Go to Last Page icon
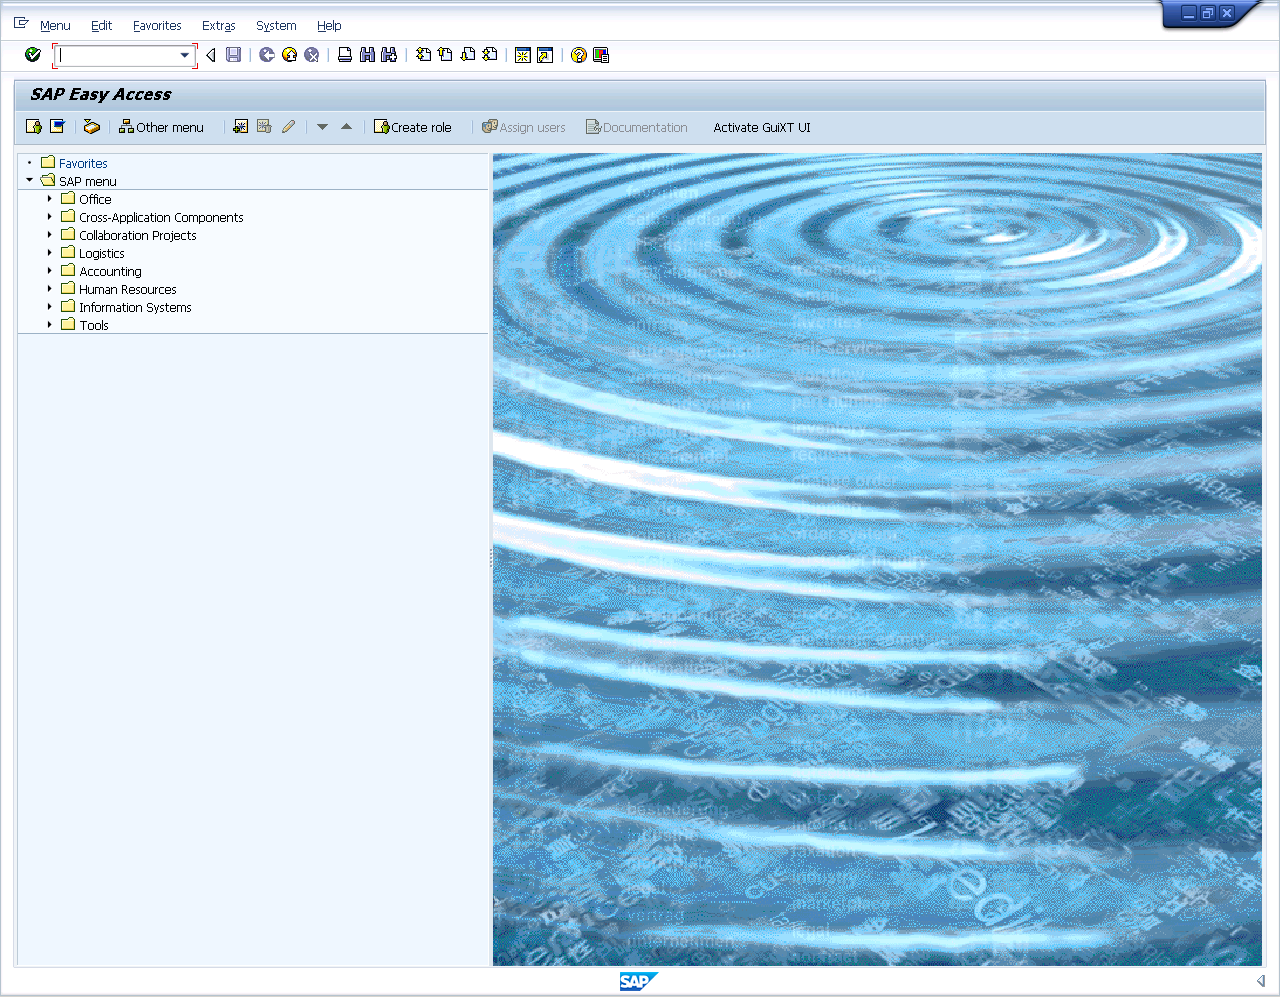The image size is (1280, 998). (x=490, y=55)
